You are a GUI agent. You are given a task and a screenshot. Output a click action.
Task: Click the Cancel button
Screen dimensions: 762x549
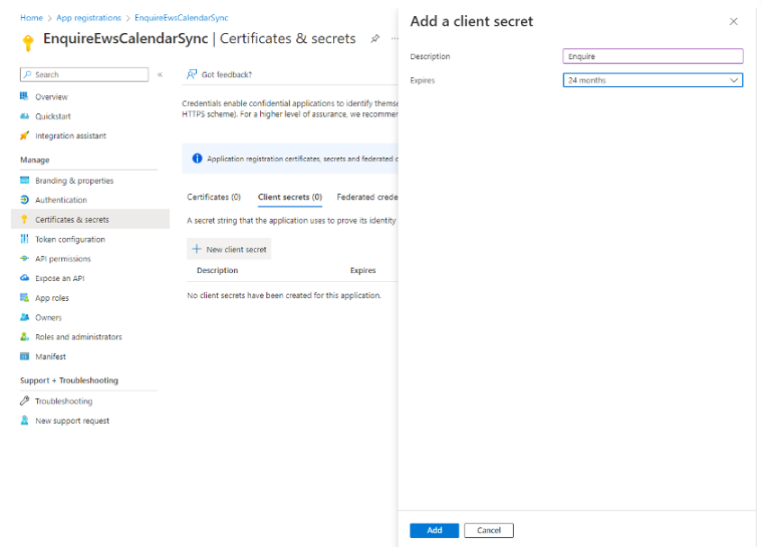[488, 530]
